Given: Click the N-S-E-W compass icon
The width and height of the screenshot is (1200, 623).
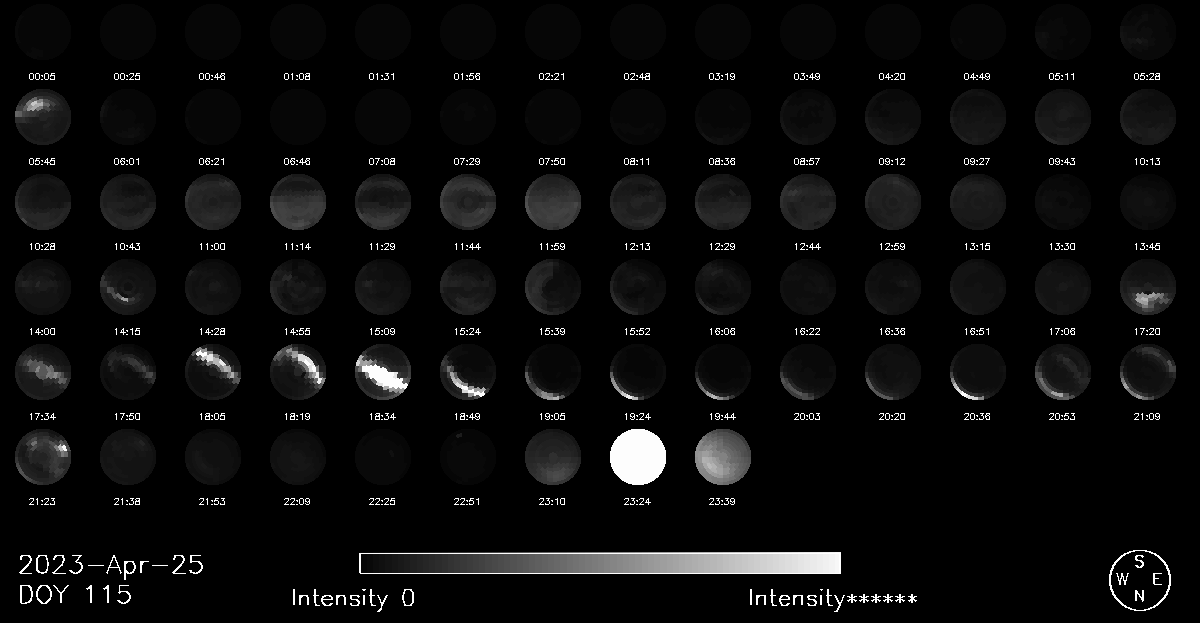Looking at the screenshot, I should (1139, 579).
